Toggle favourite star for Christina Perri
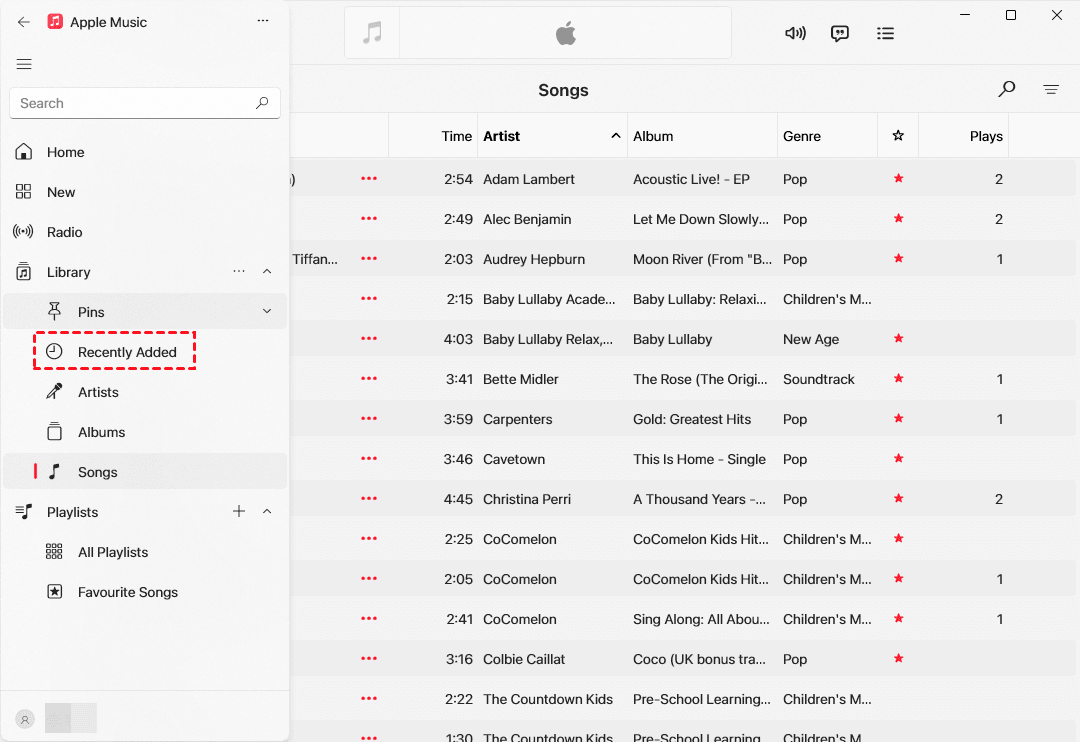 click(x=898, y=498)
